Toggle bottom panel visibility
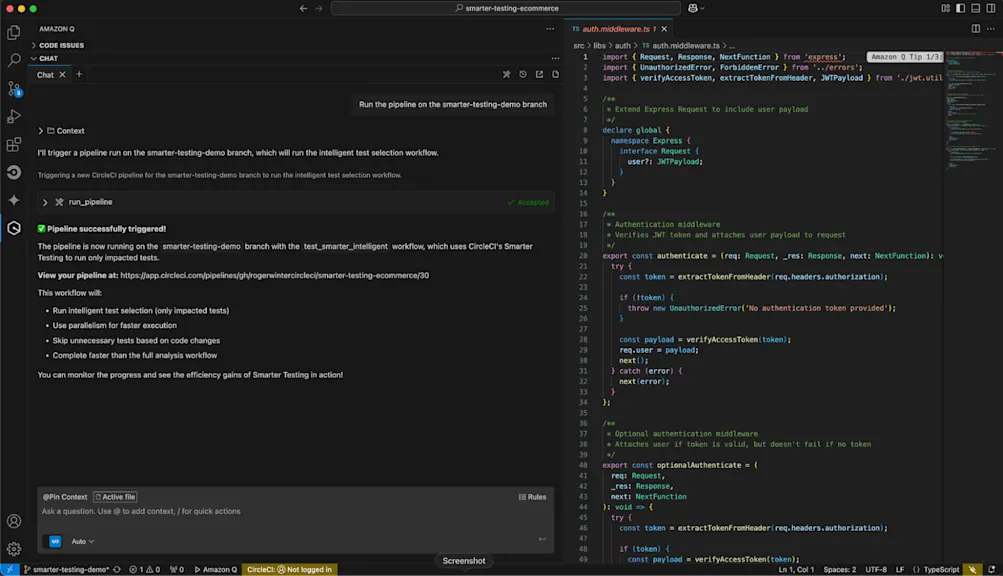The image size is (1003, 576). click(975, 8)
